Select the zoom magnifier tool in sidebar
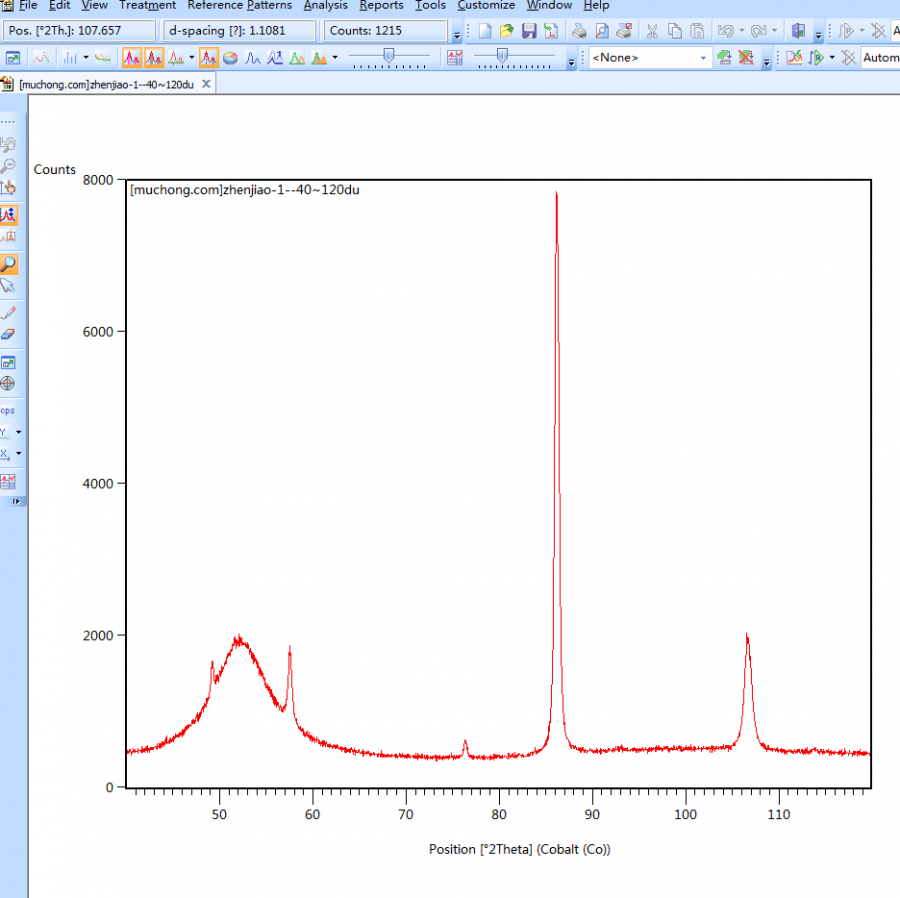 click(8, 264)
